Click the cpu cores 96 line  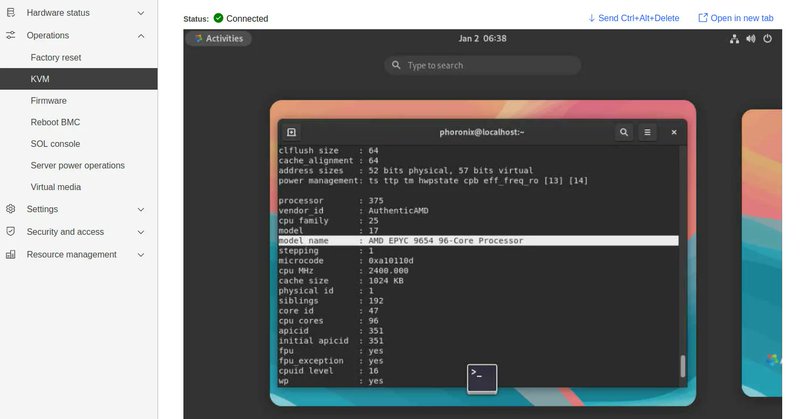[x=328, y=321]
